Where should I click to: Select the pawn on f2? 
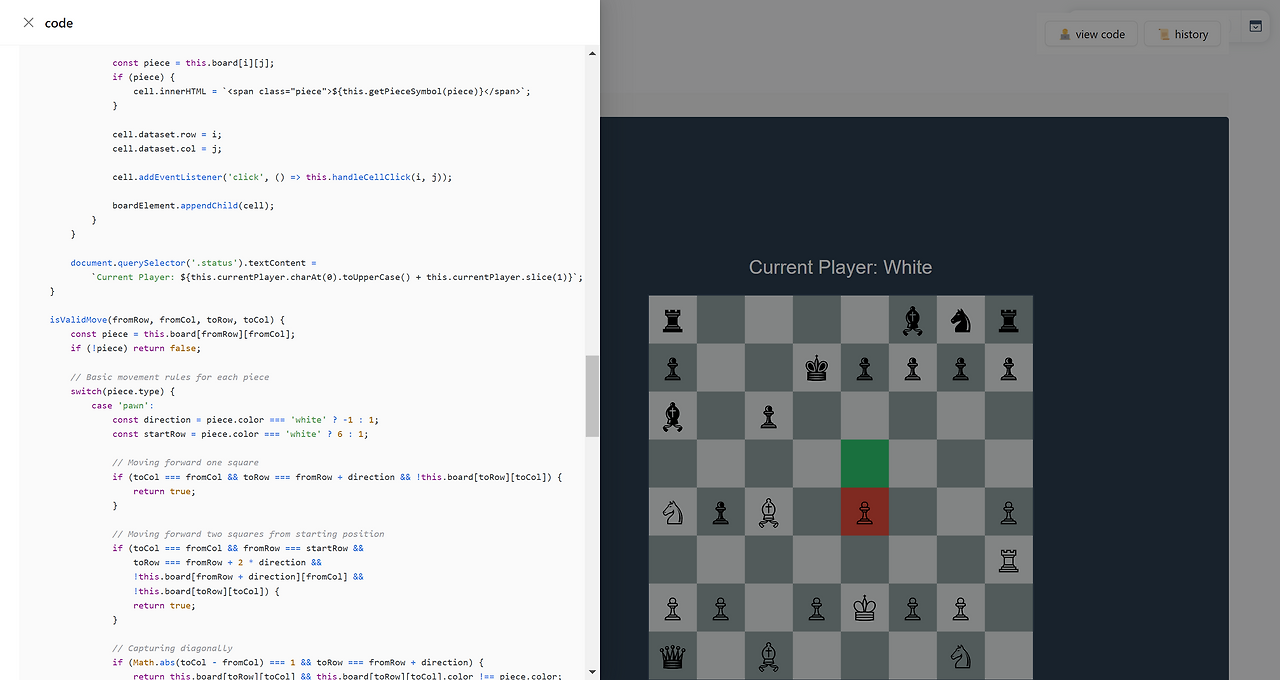tap(913, 608)
